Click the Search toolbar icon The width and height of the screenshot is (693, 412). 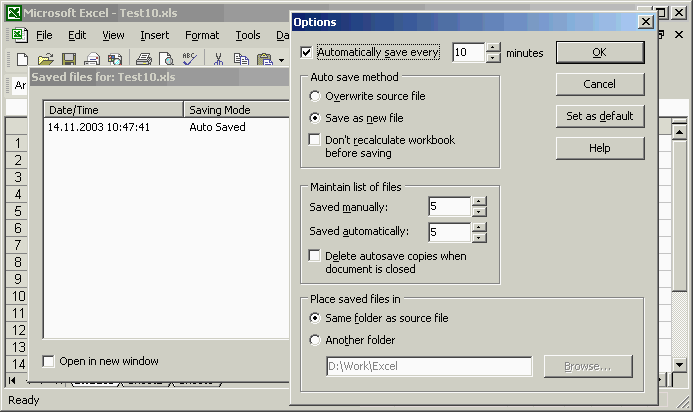click(x=115, y=58)
